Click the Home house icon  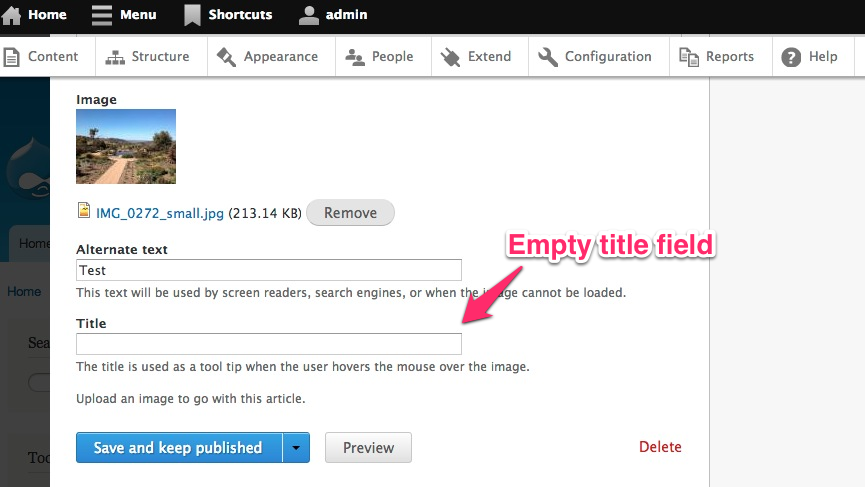[11, 15]
